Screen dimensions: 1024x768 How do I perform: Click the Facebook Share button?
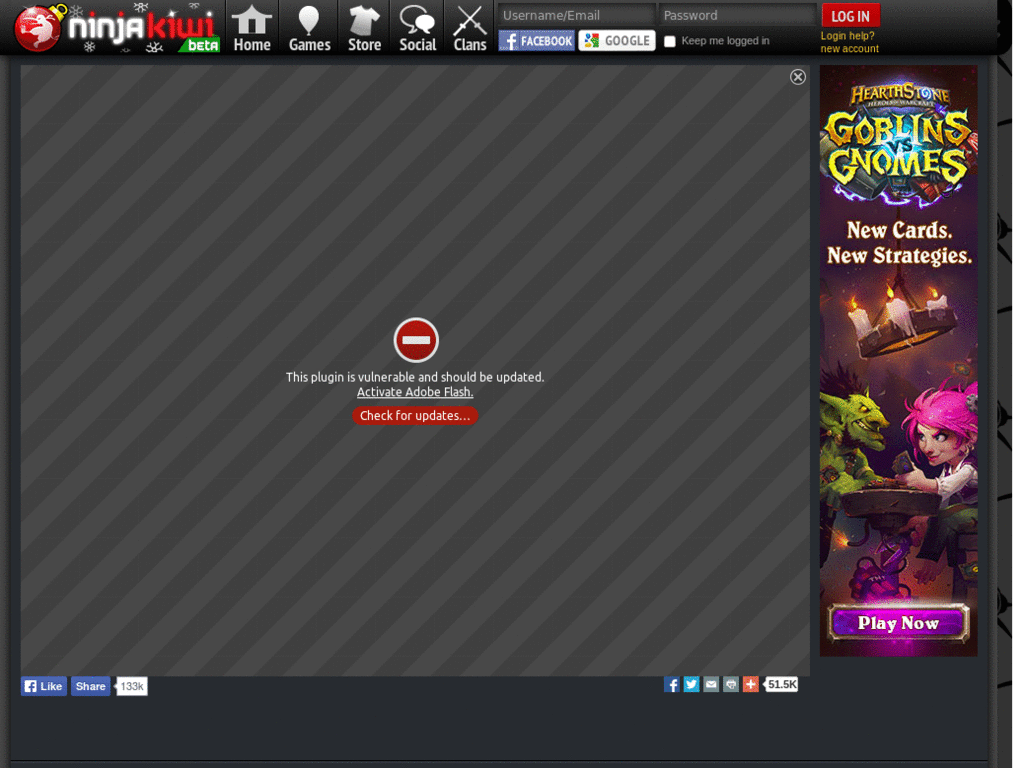pos(90,686)
